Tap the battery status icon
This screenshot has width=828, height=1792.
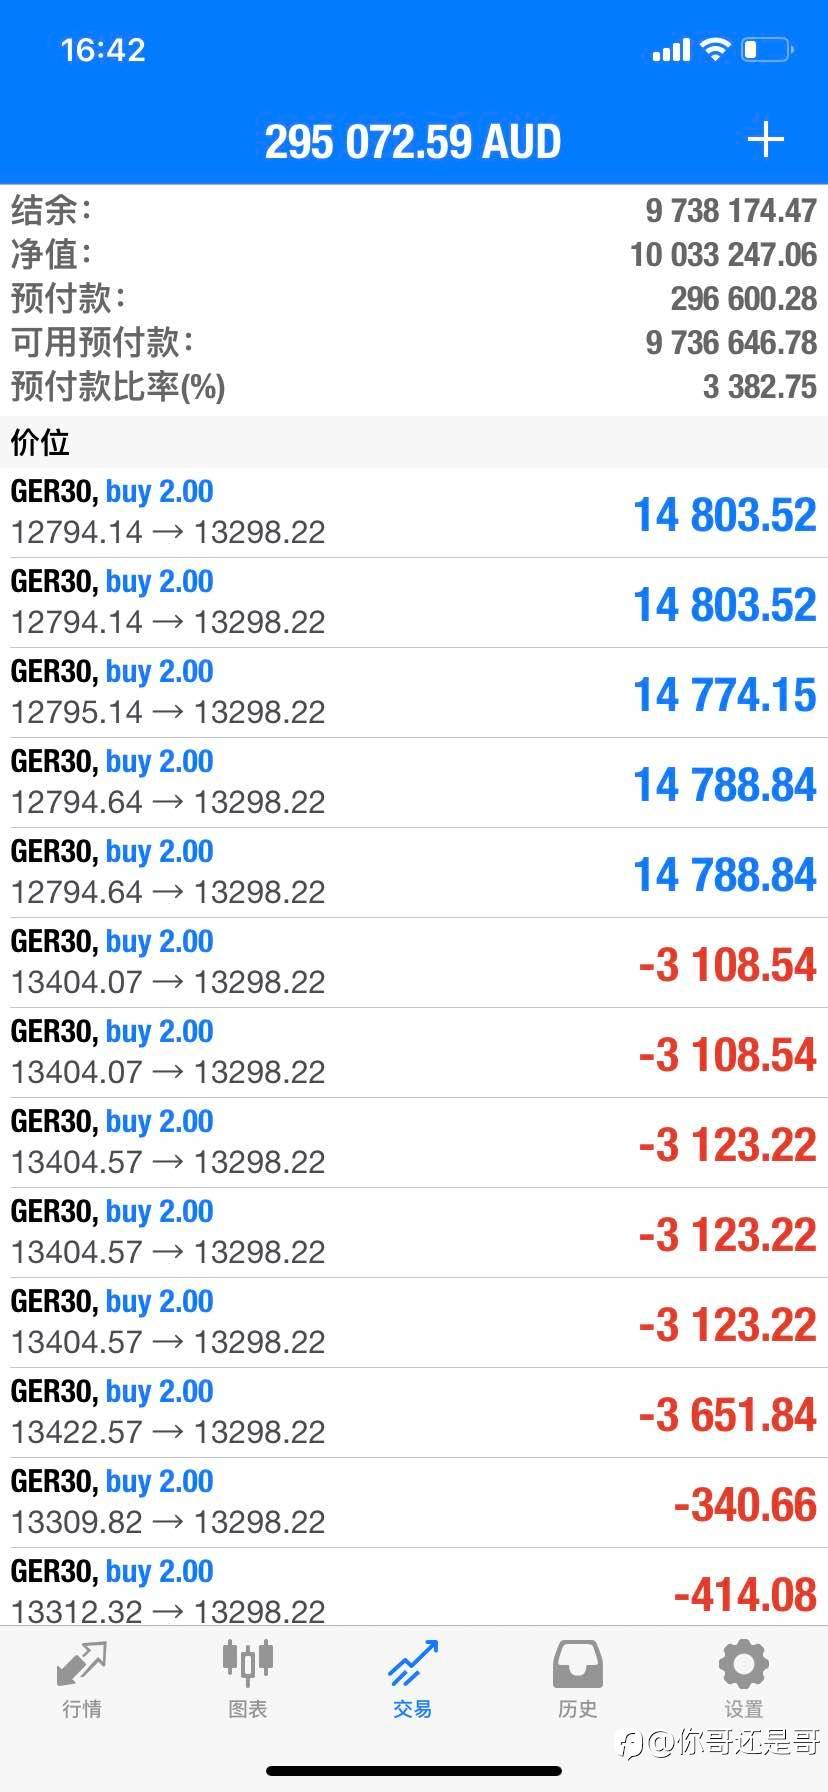767,49
